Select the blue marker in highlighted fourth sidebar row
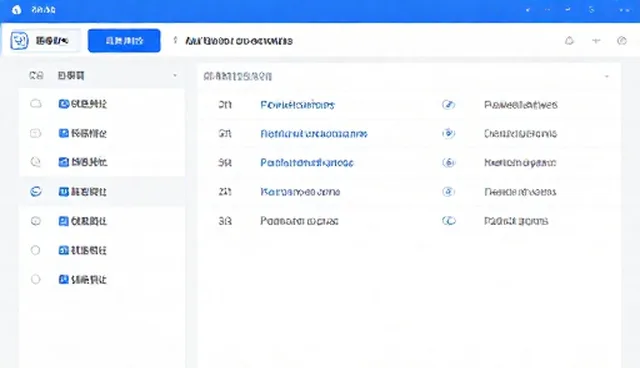Viewport: 640px width, 368px height. [x=36, y=191]
